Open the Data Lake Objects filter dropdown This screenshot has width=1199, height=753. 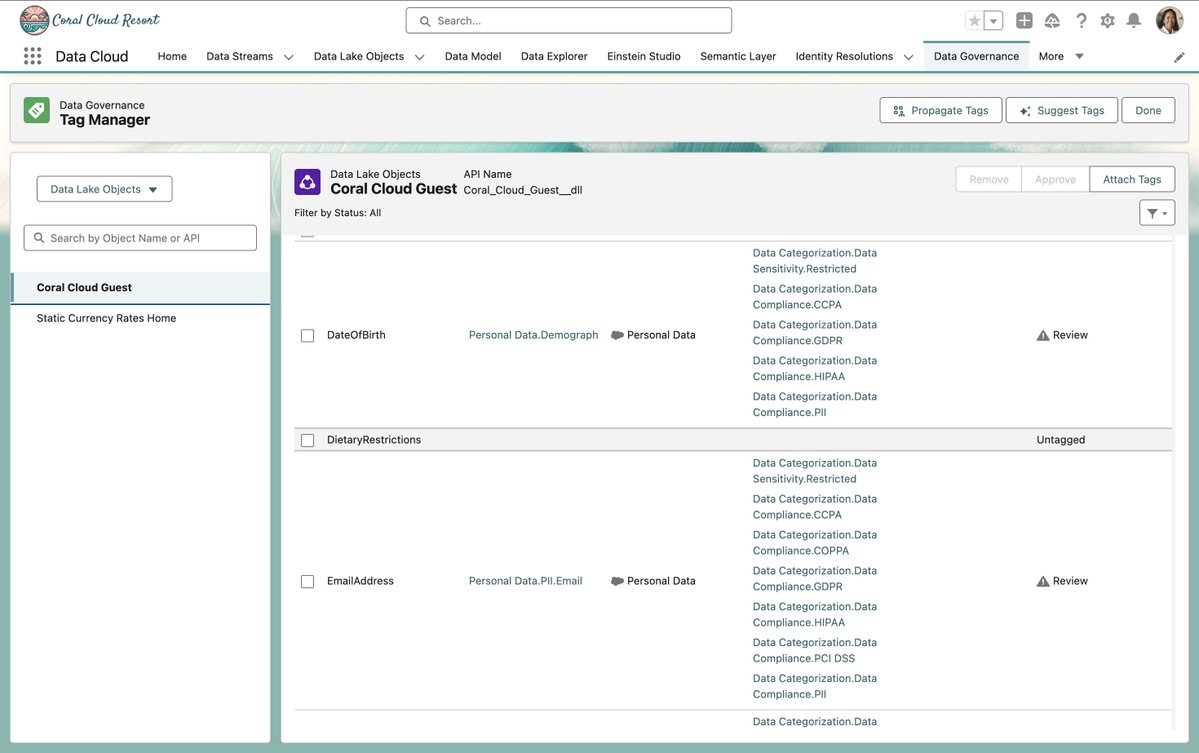104,187
